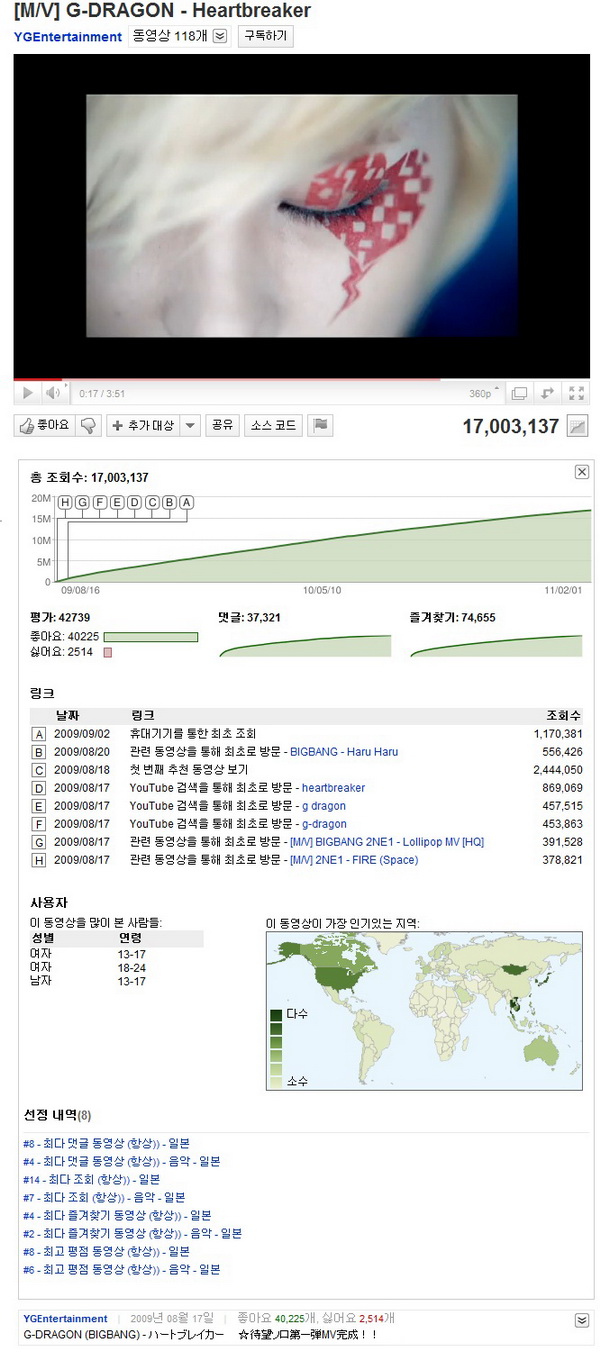Click the 2,444,050 view count cell
Viewport: 600px width, 1352px height.
(x=556, y=770)
